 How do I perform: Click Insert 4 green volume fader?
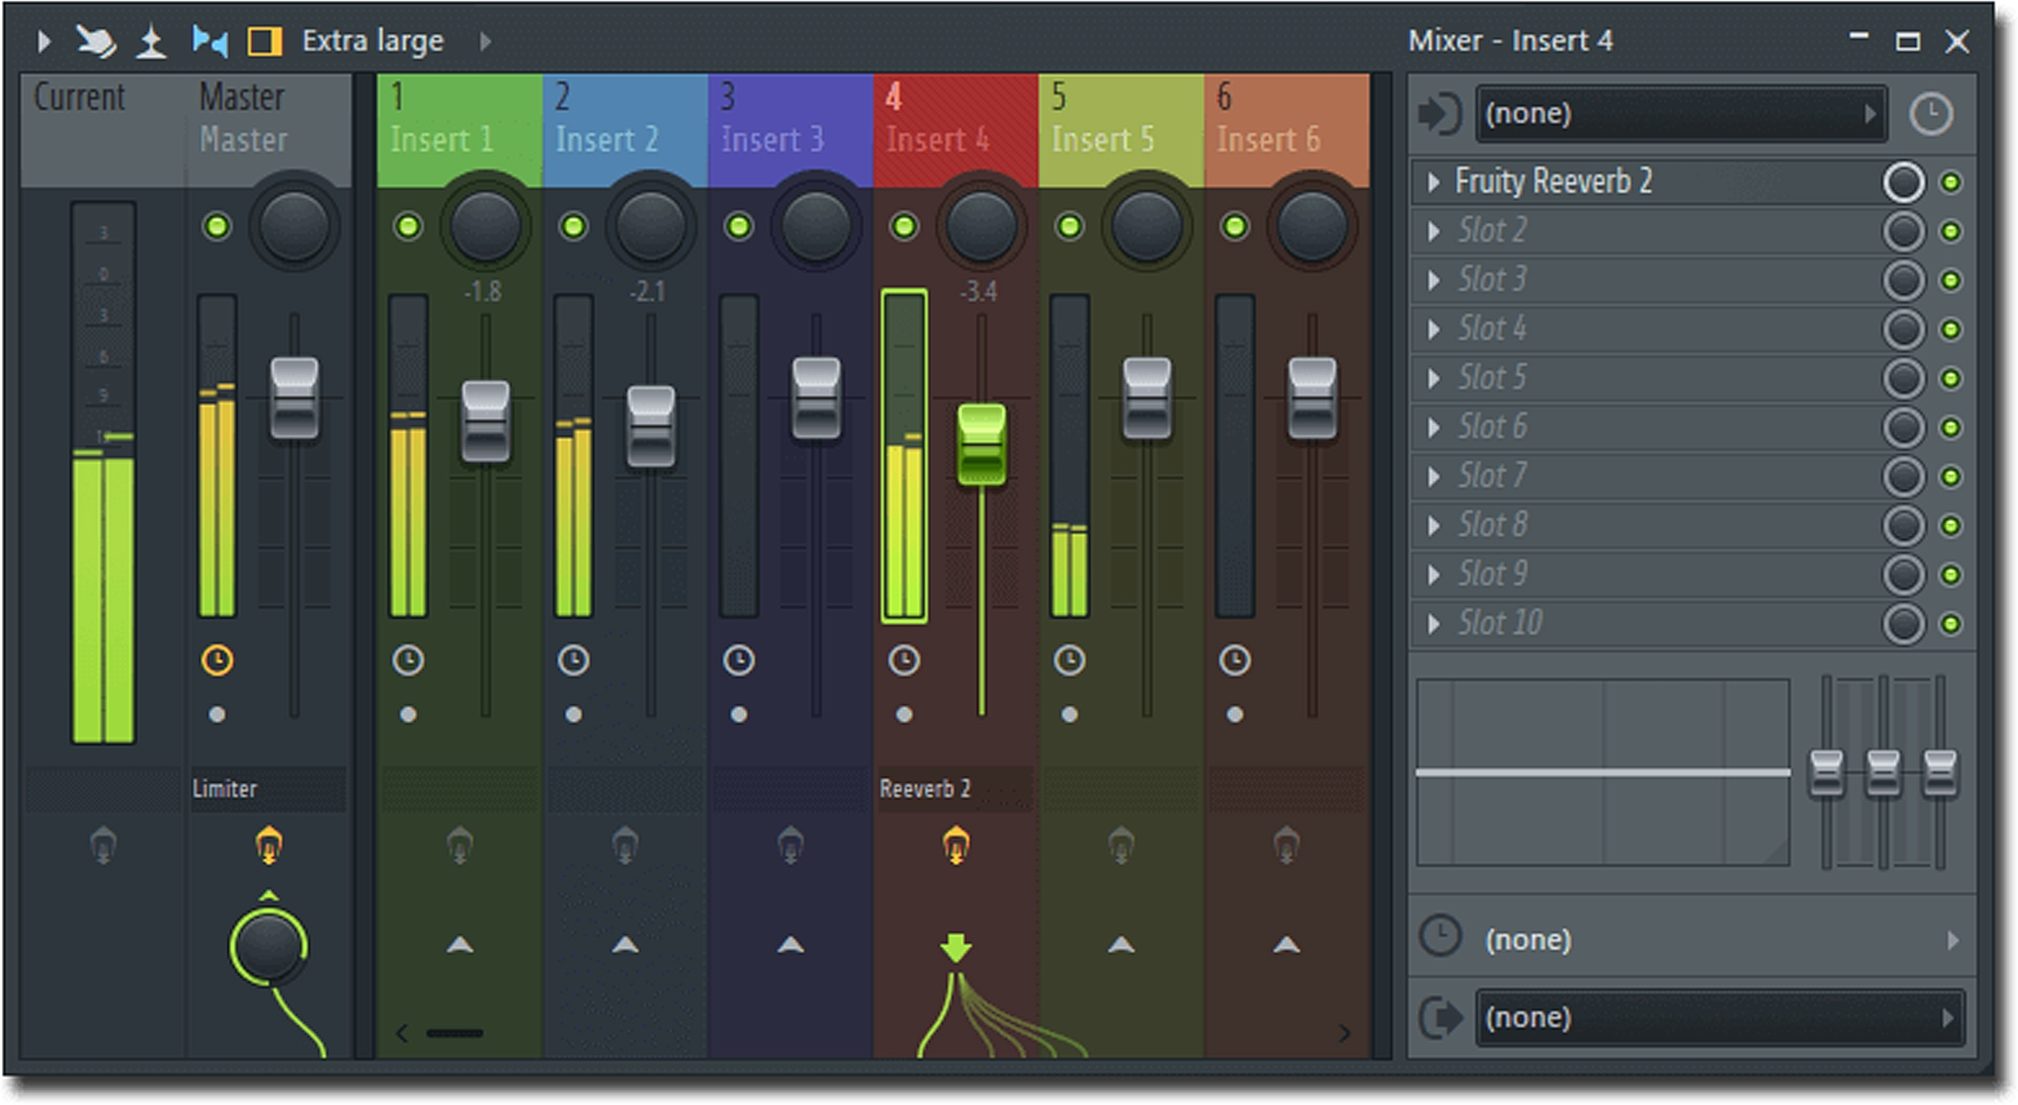[x=981, y=444]
